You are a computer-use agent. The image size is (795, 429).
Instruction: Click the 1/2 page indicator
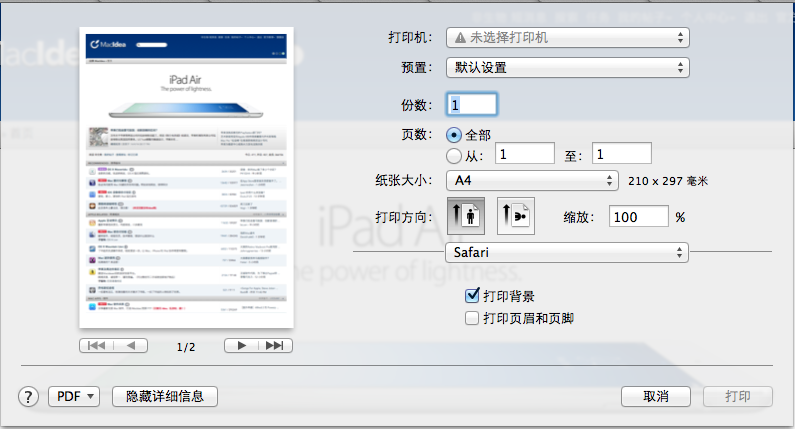[x=186, y=347]
